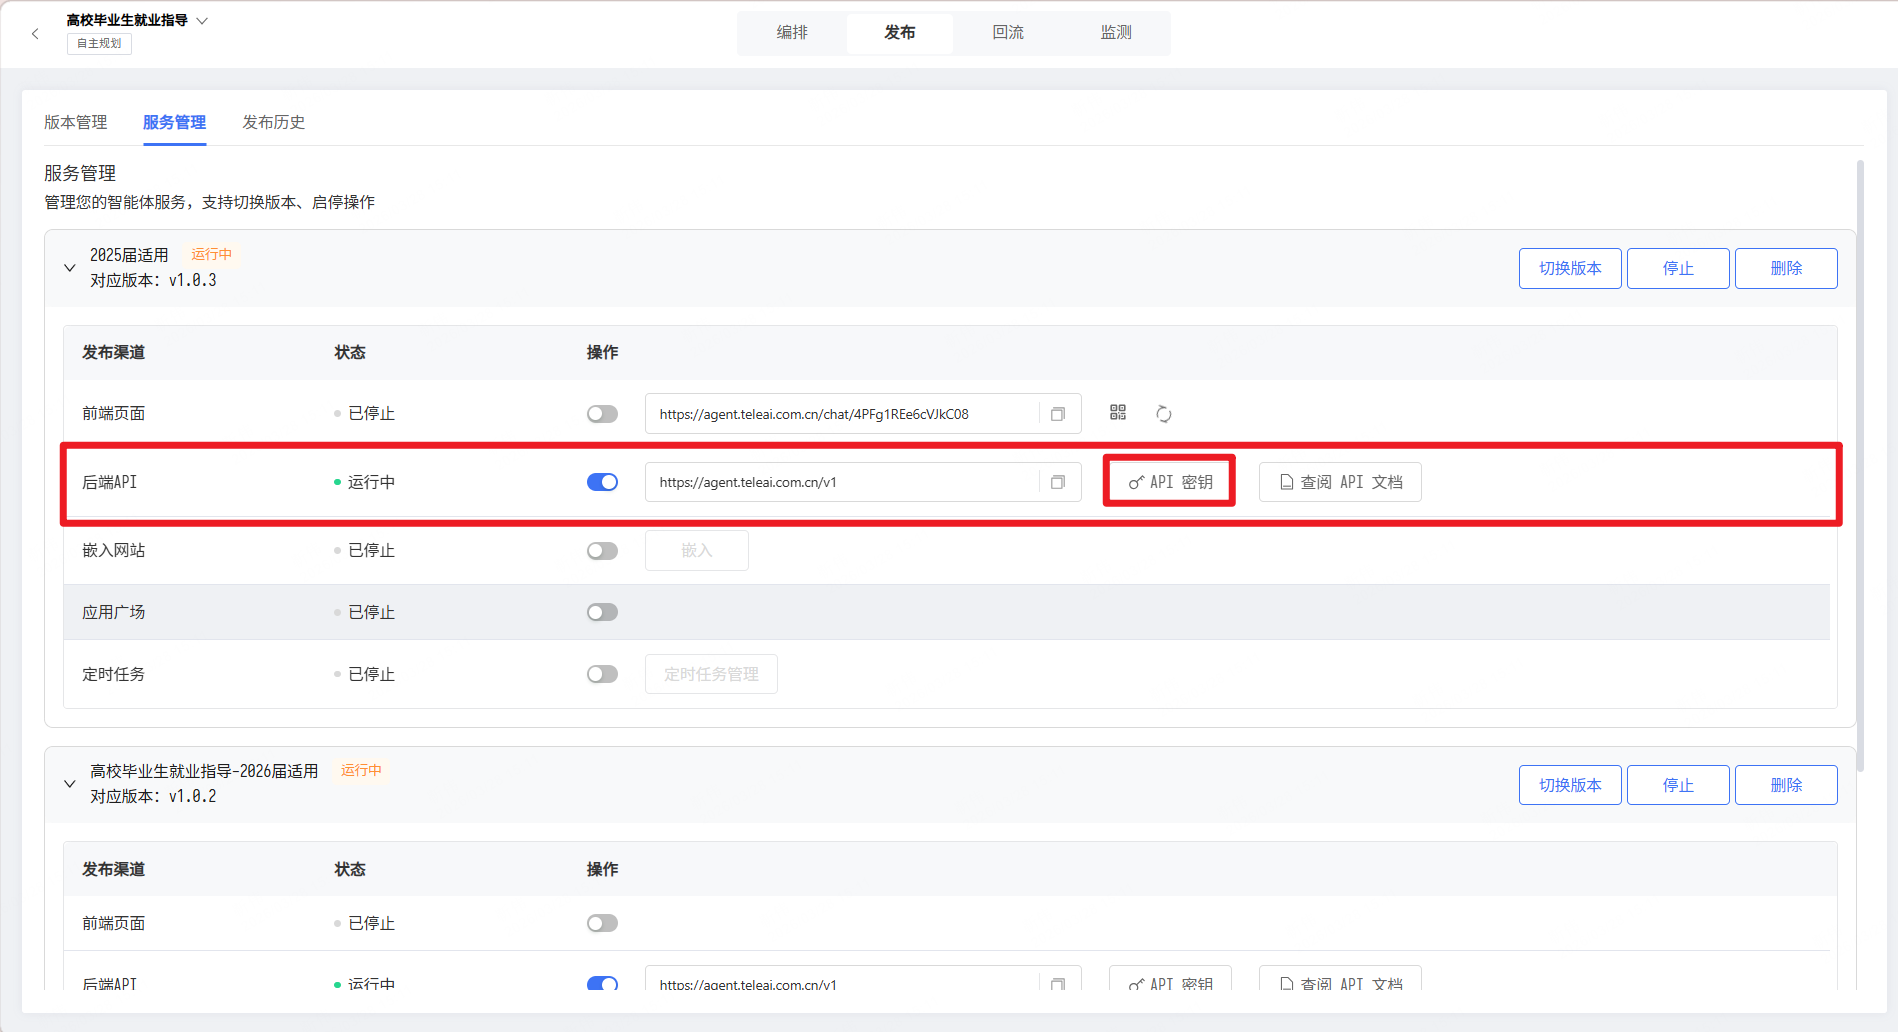Click 停止 for 2025届适用 service
This screenshot has width=1898, height=1032.
1678,268
